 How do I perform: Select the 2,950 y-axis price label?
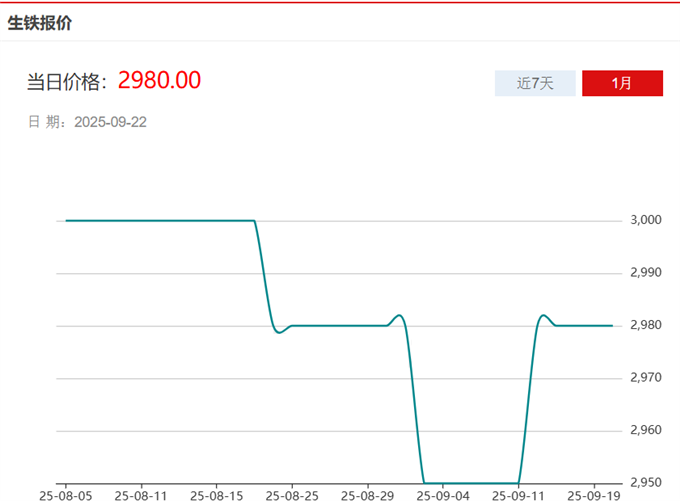[x=646, y=482]
